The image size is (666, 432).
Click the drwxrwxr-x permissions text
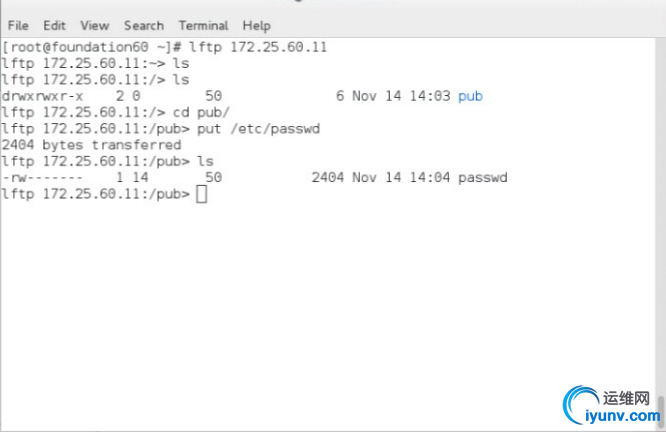[x=43, y=96]
